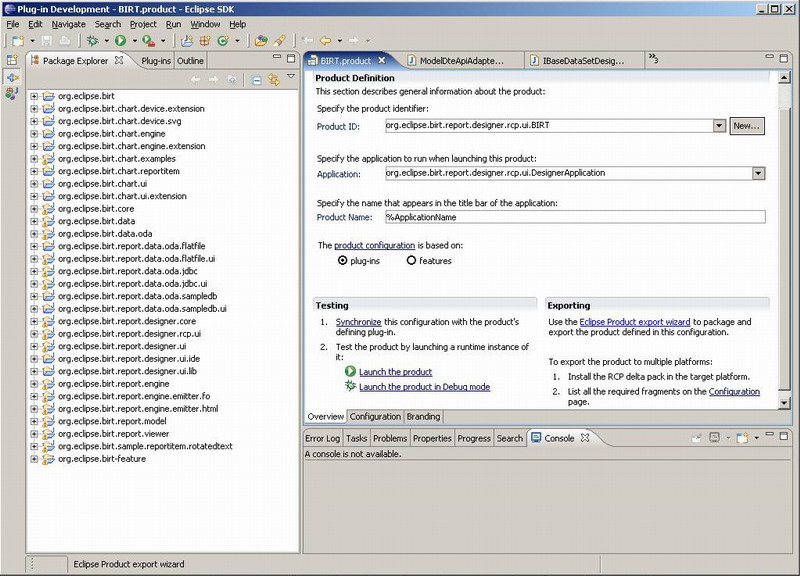The width and height of the screenshot is (800, 576).
Task: Open the File menu
Action: click(13, 24)
